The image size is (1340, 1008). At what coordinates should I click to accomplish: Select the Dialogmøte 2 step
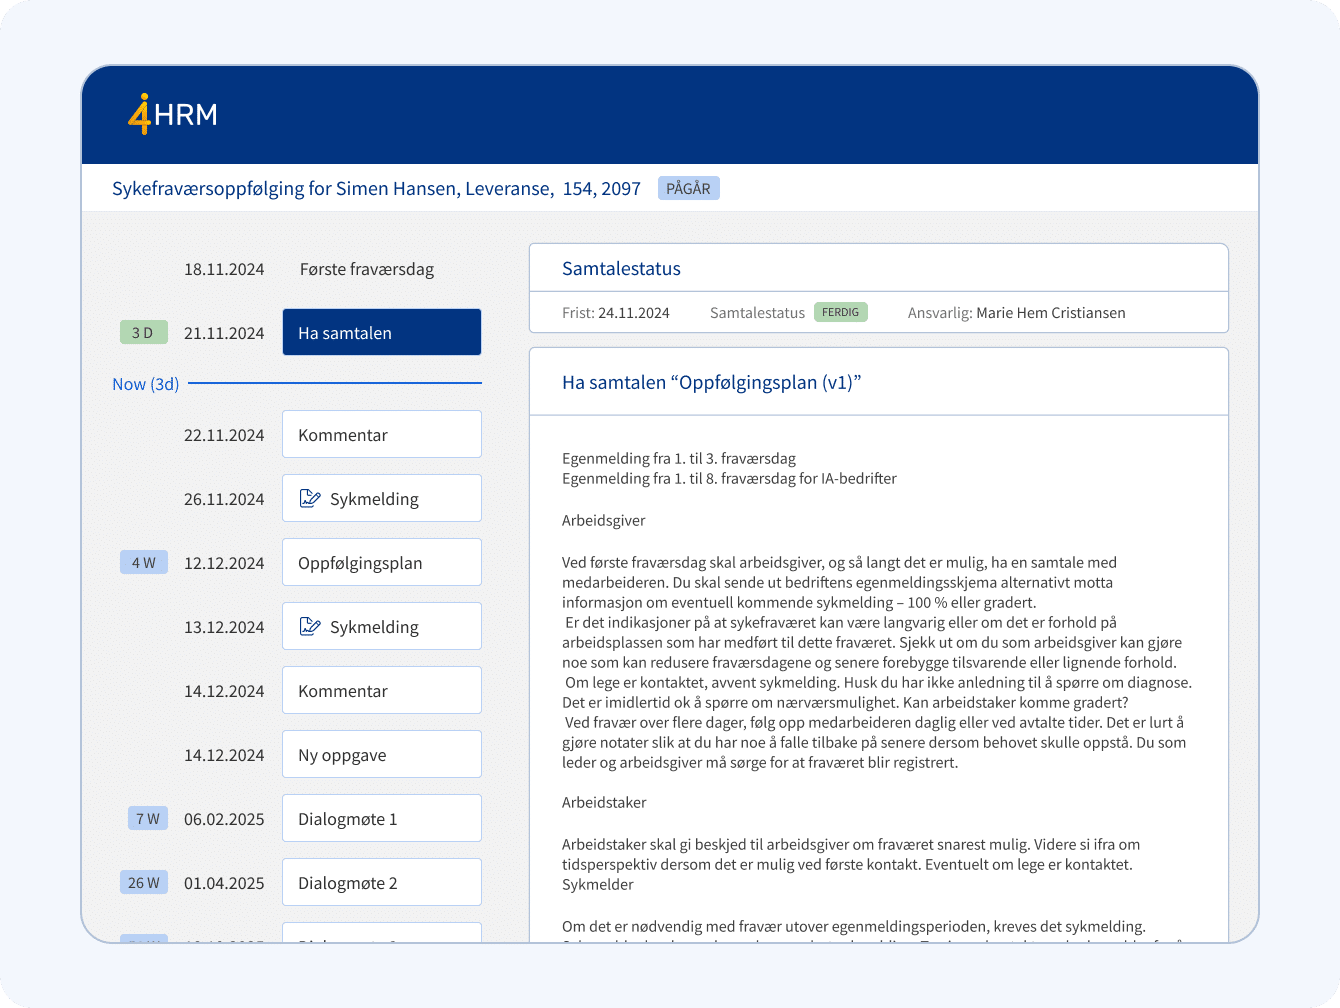(x=381, y=883)
